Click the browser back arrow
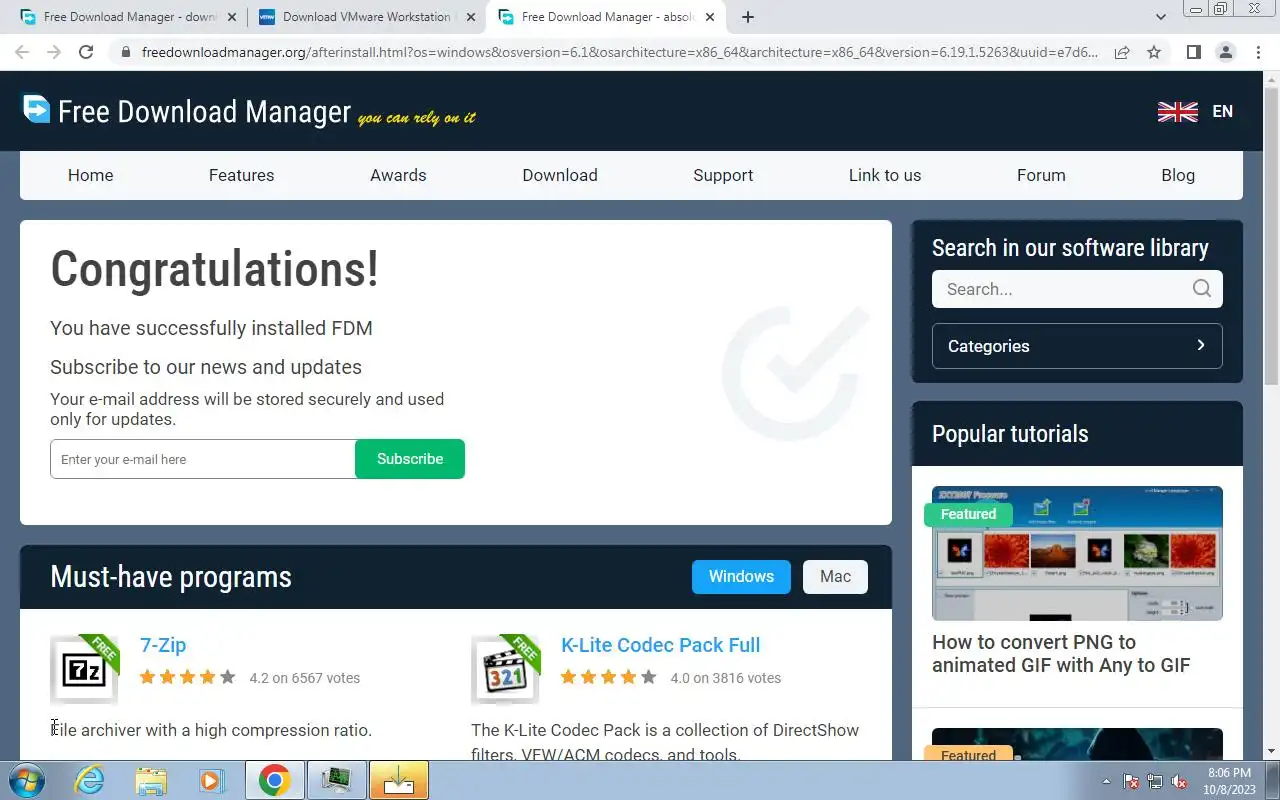 click(x=23, y=52)
